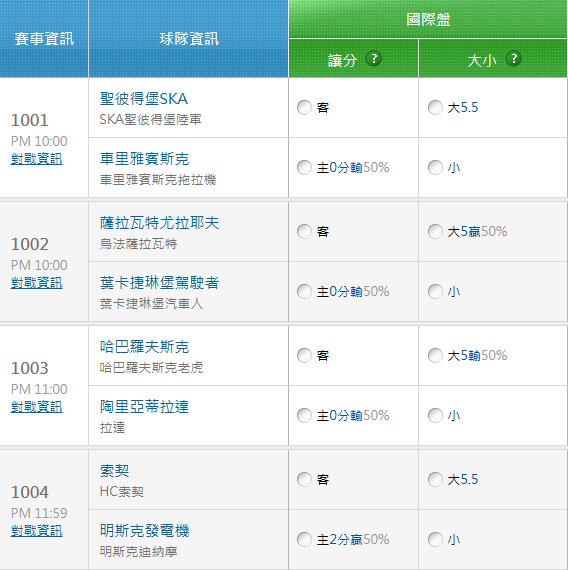This screenshot has width=568, height=570.
Task: Click the PM 11:59 match time
Action: point(39,513)
